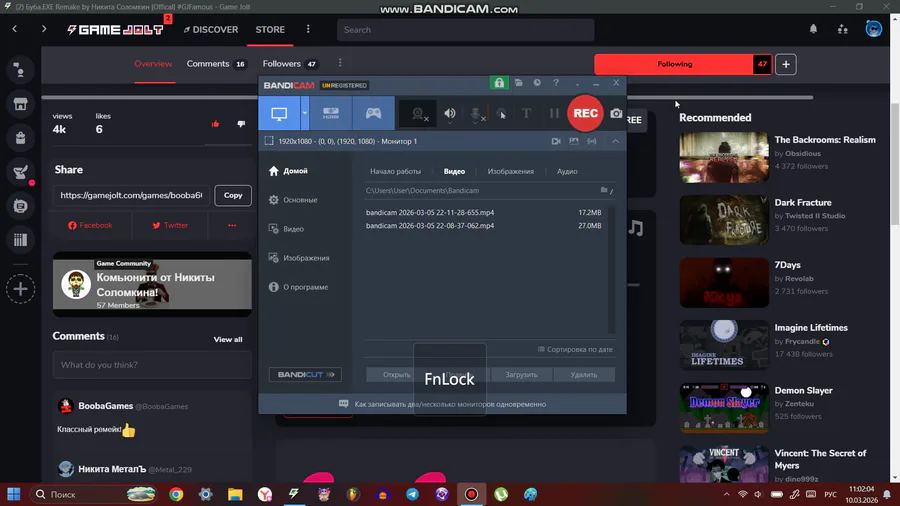Image resolution: width=900 pixels, height=506 pixels.
Task: Open Сортировка по дате sort option
Action: coord(575,349)
